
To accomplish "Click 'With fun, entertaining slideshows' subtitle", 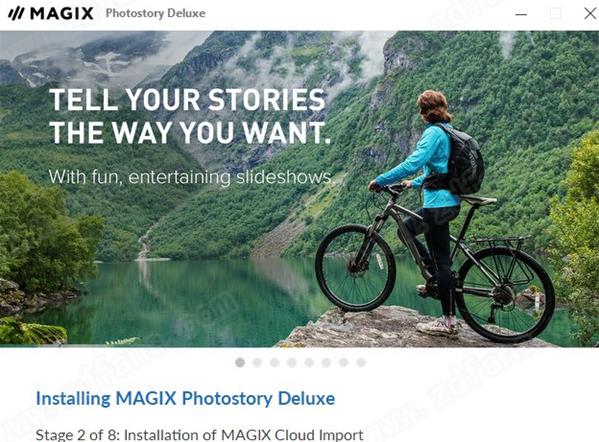I will (191, 177).
